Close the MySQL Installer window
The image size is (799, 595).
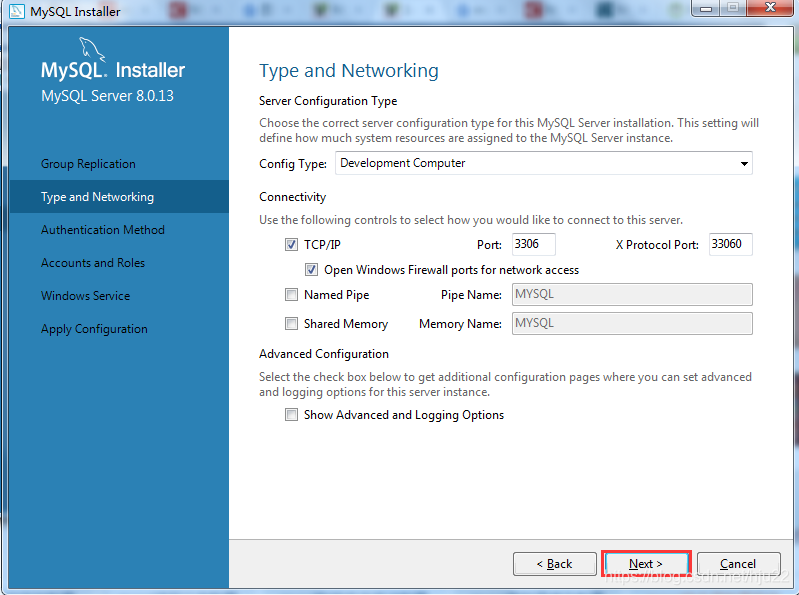click(x=770, y=8)
